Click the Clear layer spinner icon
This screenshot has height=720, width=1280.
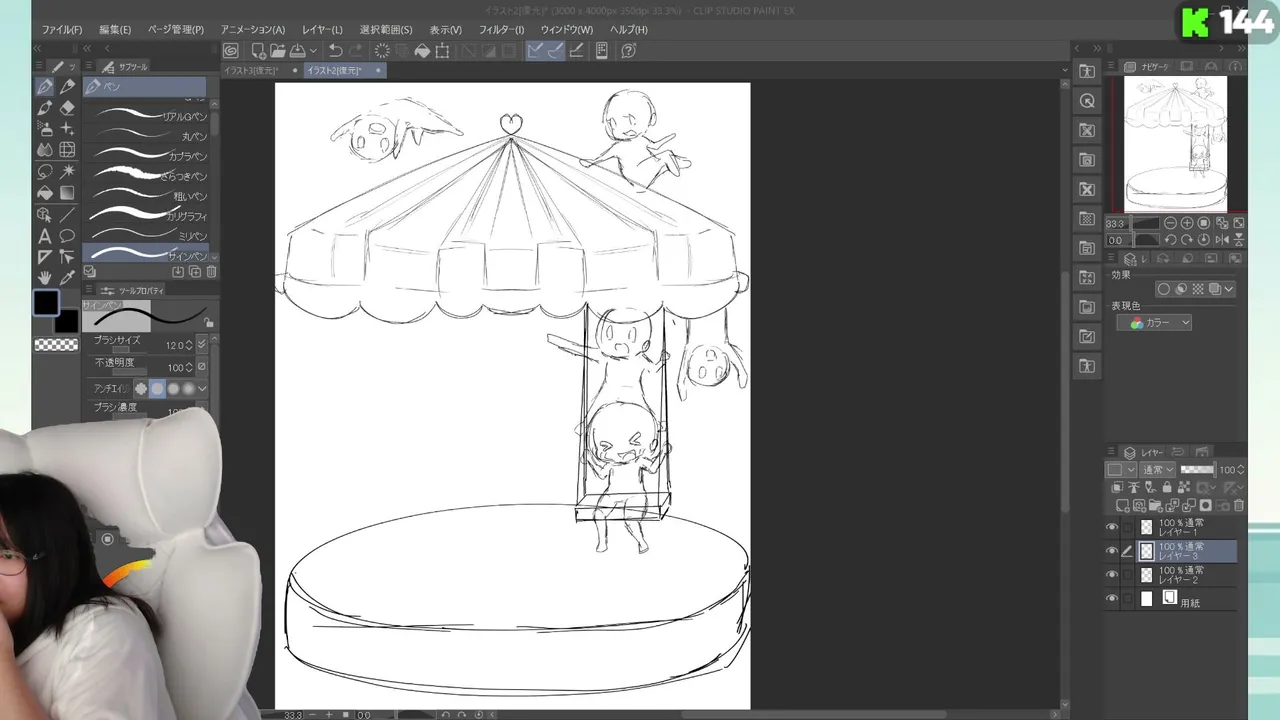tap(382, 51)
